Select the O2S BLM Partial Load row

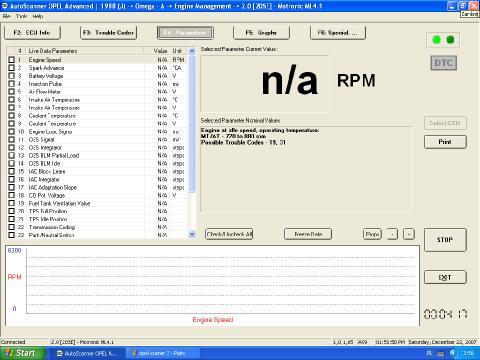coord(97,155)
